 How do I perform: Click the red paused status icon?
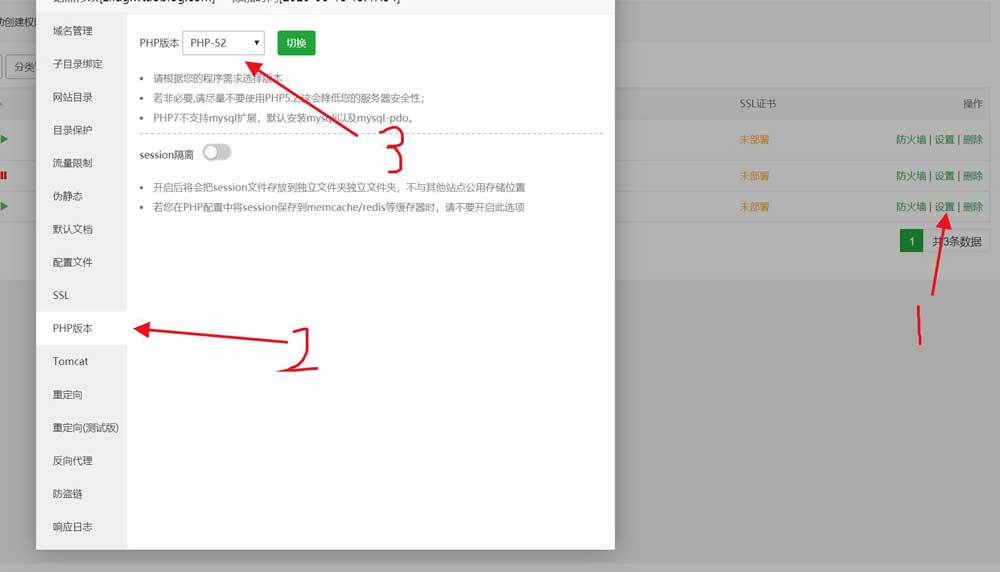(x=4, y=176)
